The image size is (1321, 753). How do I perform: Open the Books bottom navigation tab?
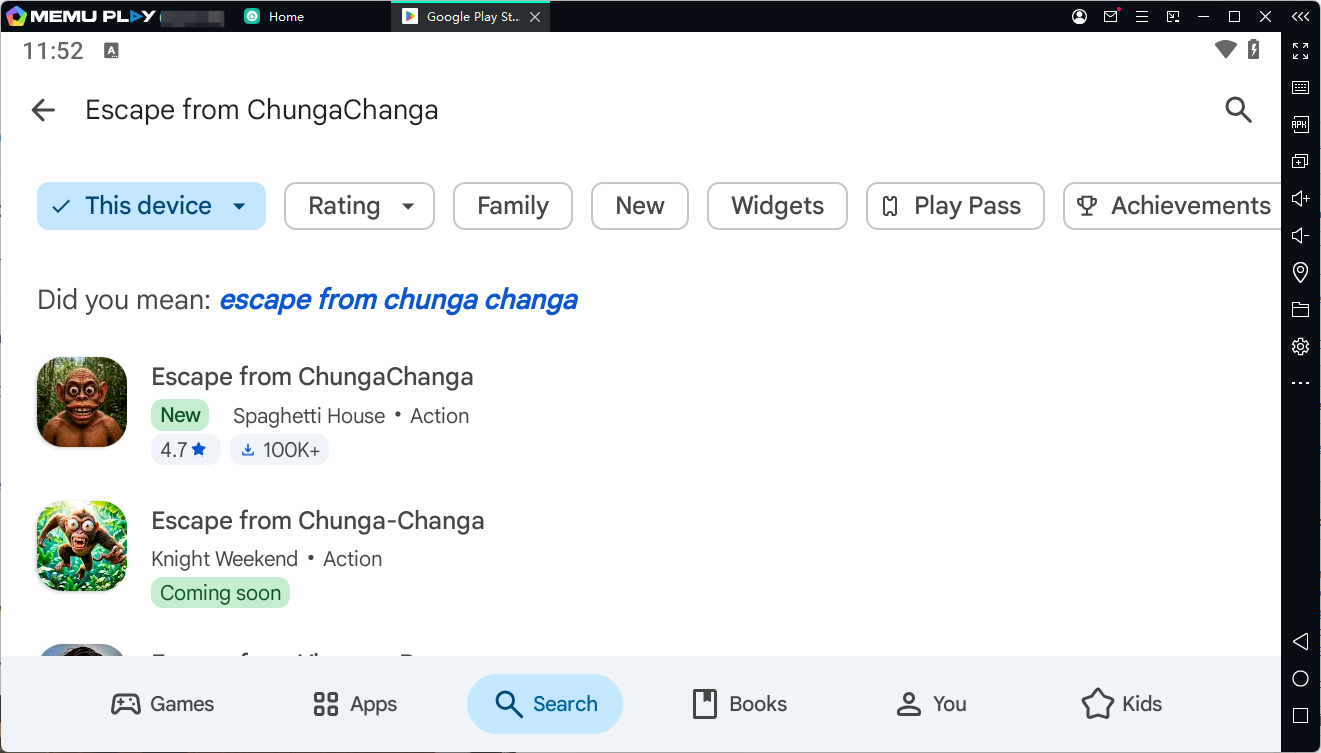pos(739,704)
